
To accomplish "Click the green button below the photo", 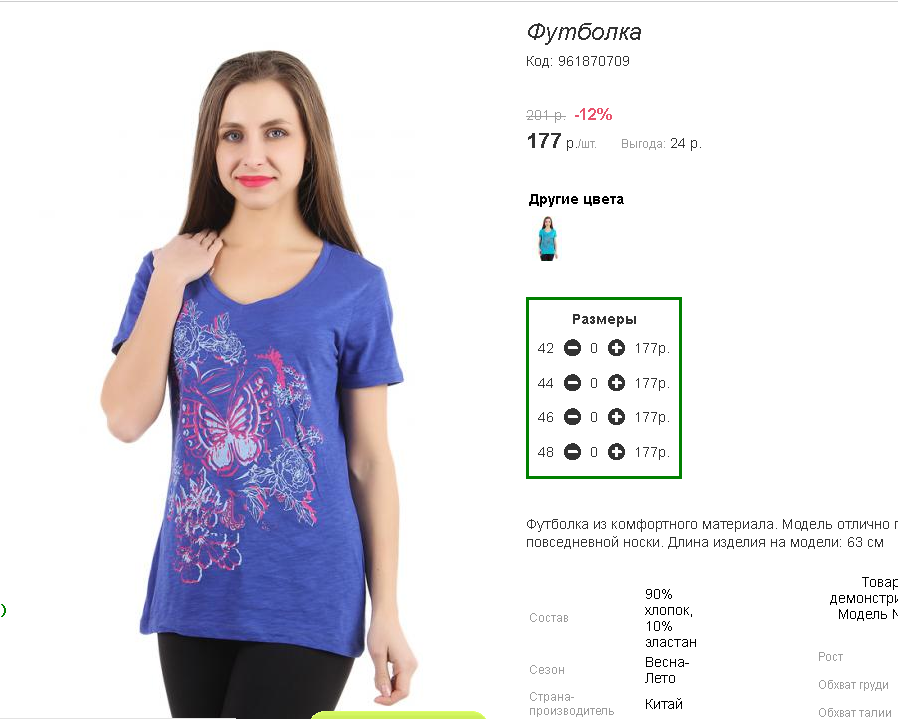I will [x=398, y=714].
